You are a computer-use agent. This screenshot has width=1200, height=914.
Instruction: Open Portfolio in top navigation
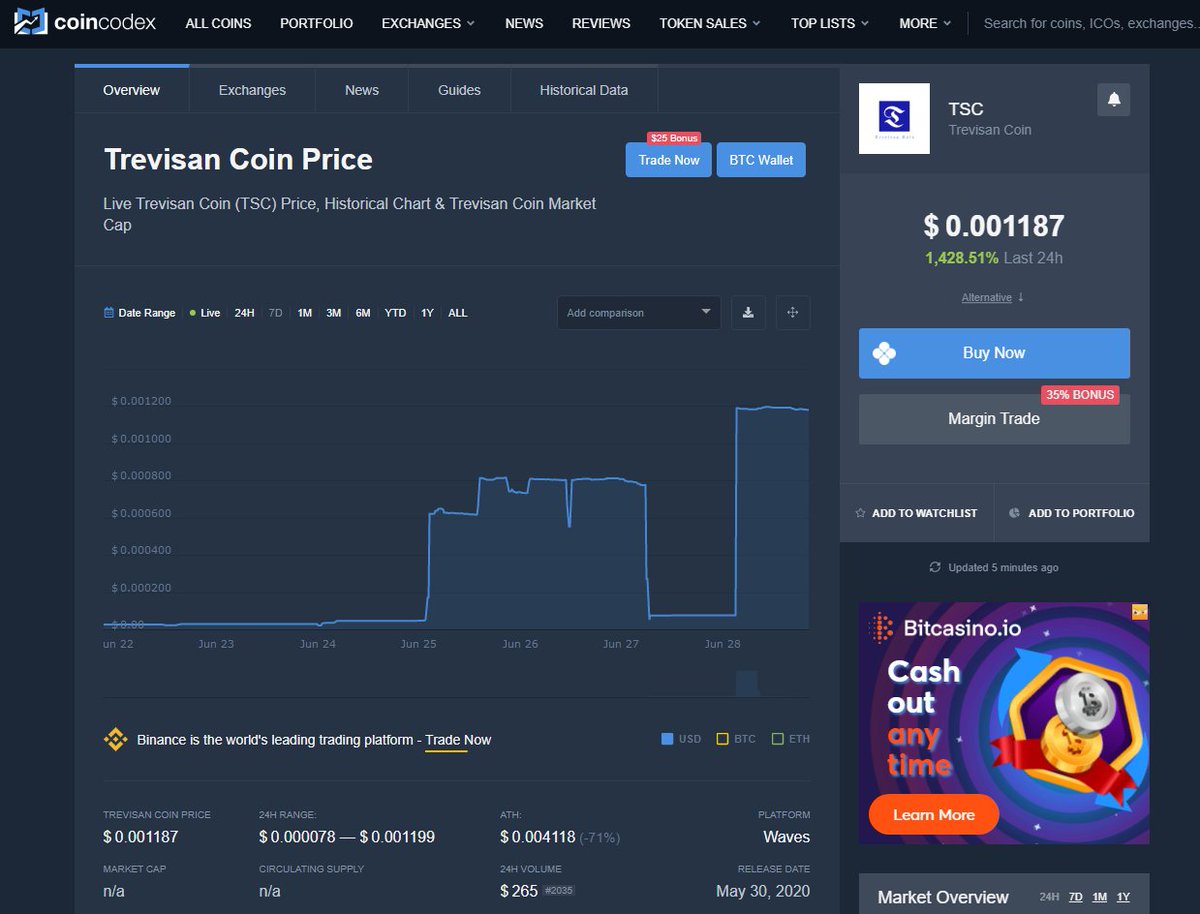[316, 23]
